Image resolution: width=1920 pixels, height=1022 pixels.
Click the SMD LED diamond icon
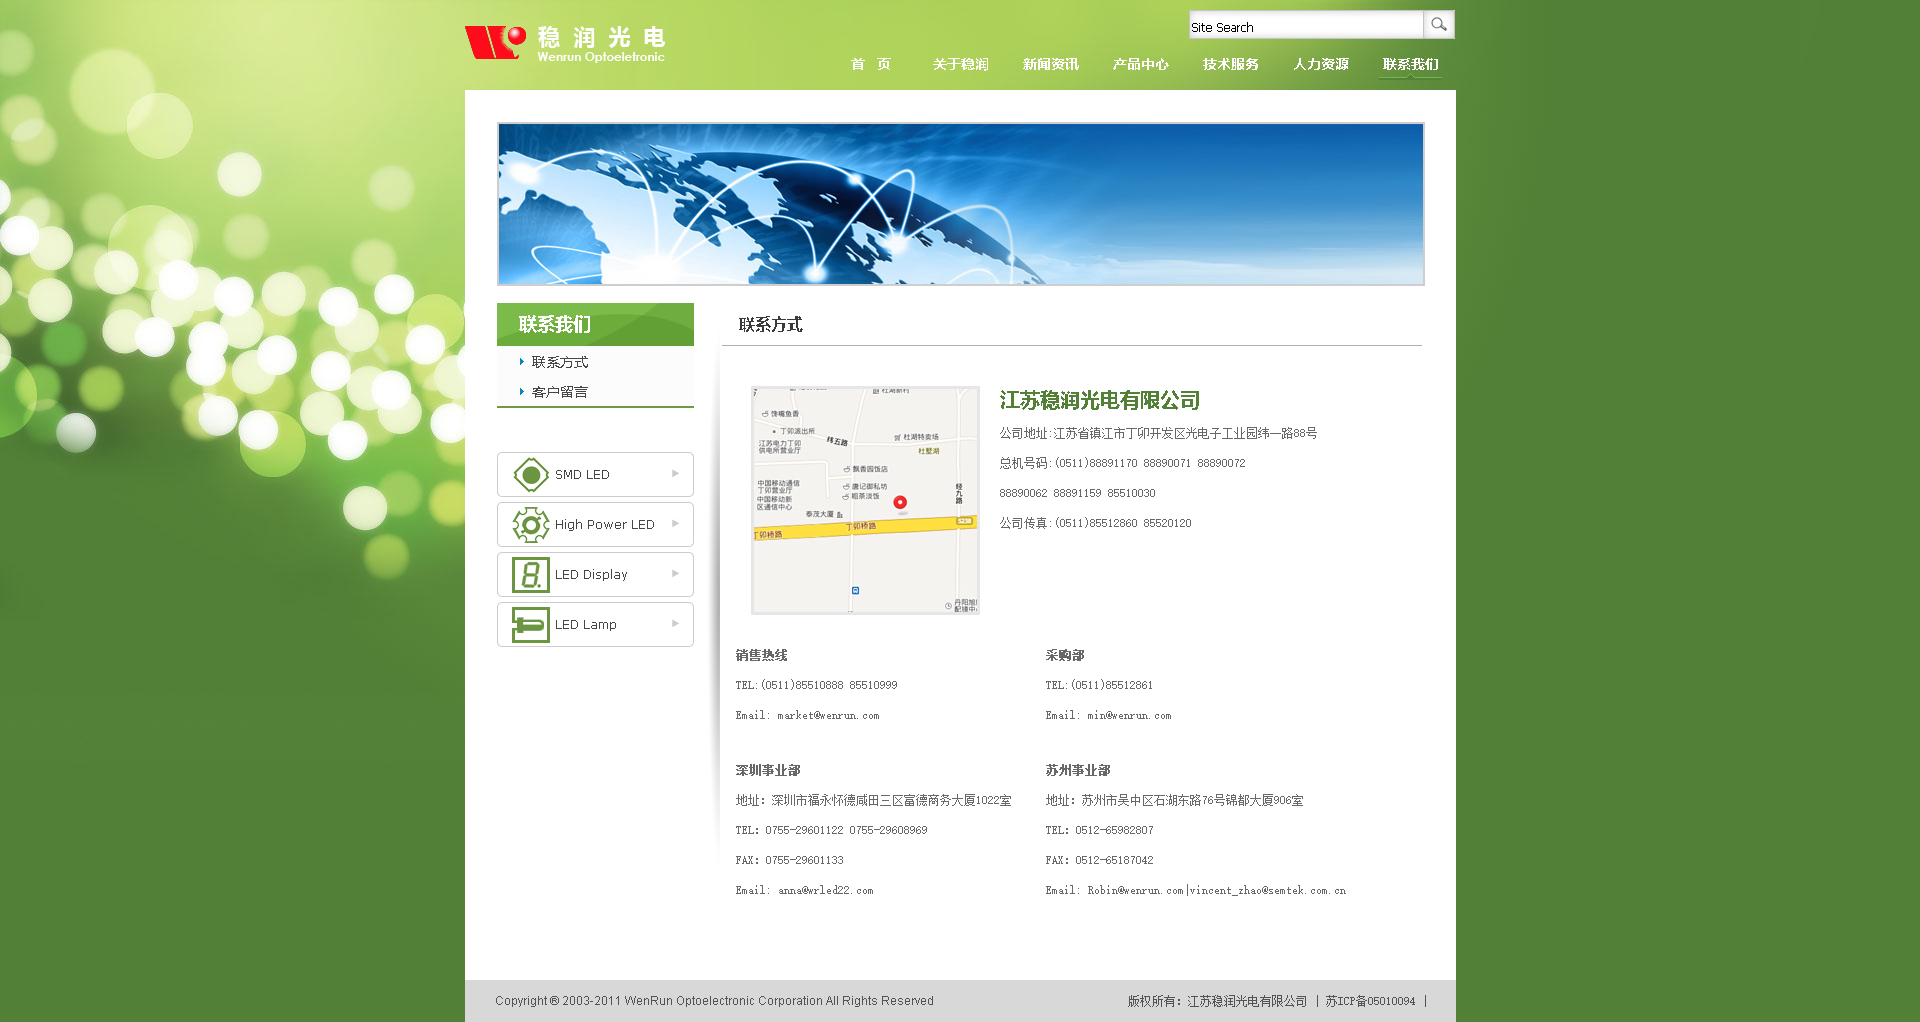click(x=530, y=475)
